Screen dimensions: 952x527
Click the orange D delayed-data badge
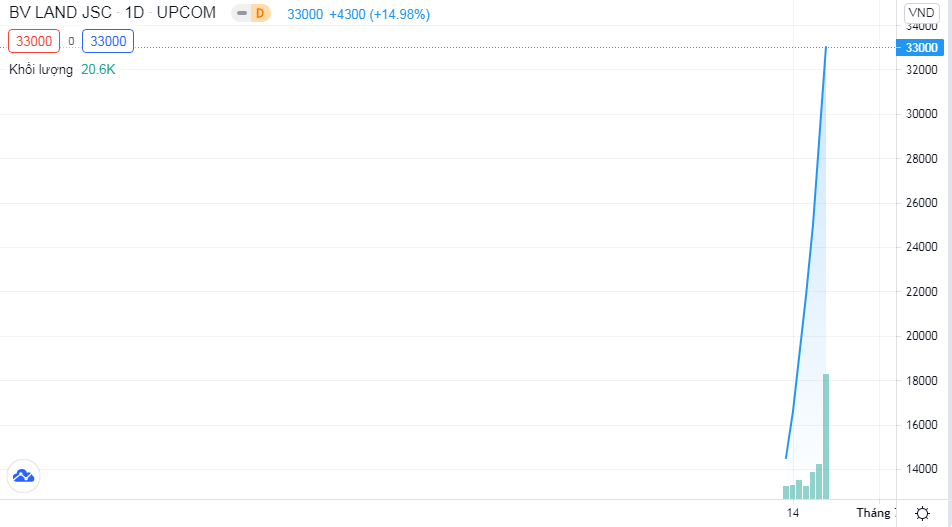[x=260, y=13]
